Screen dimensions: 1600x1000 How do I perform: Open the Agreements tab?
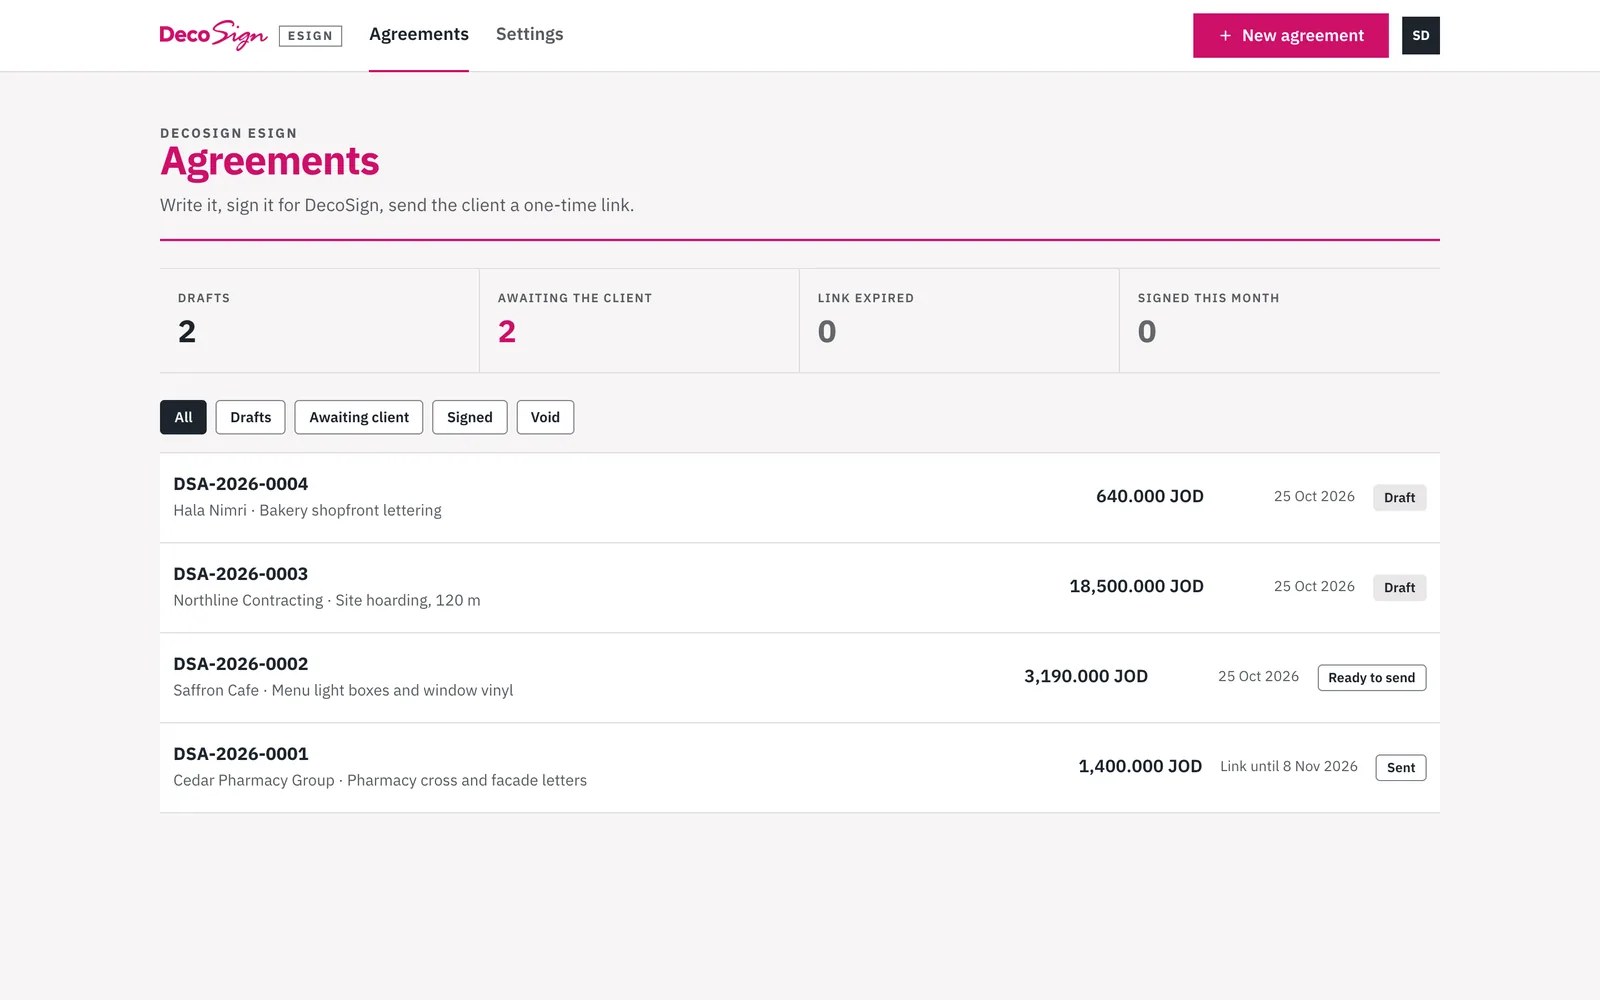[x=419, y=34]
